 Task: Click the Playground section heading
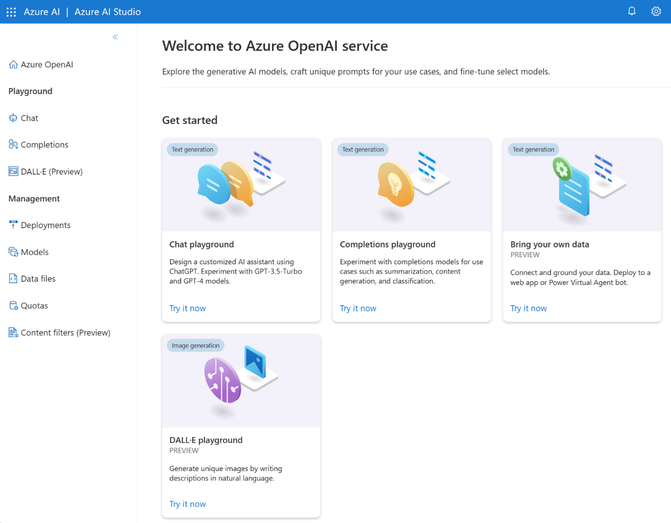point(30,91)
